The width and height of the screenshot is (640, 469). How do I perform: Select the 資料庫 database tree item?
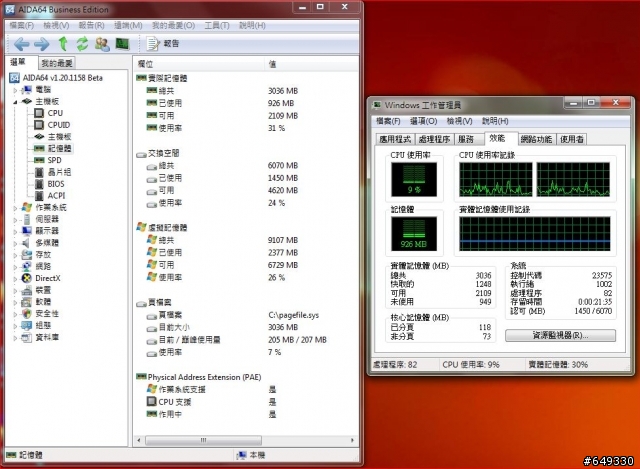coord(47,337)
